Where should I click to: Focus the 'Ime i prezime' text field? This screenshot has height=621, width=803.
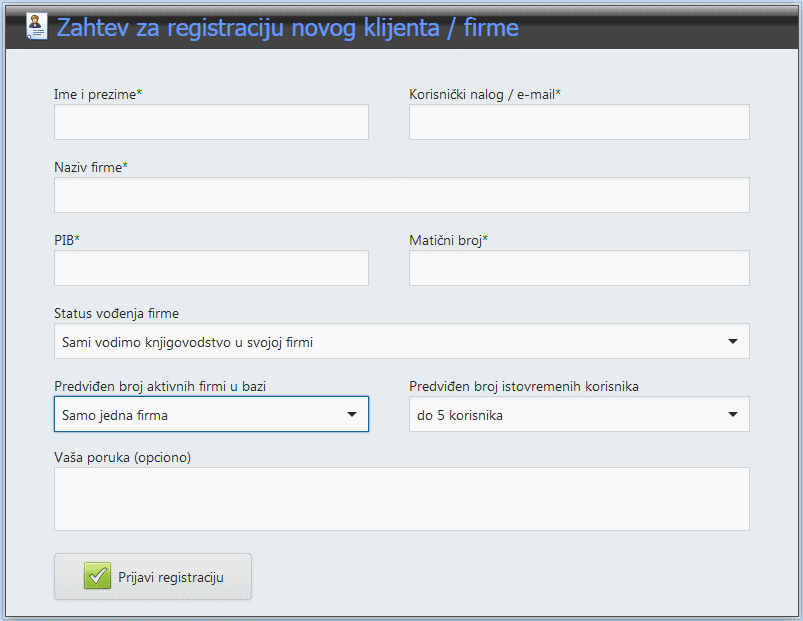point(211,122)
